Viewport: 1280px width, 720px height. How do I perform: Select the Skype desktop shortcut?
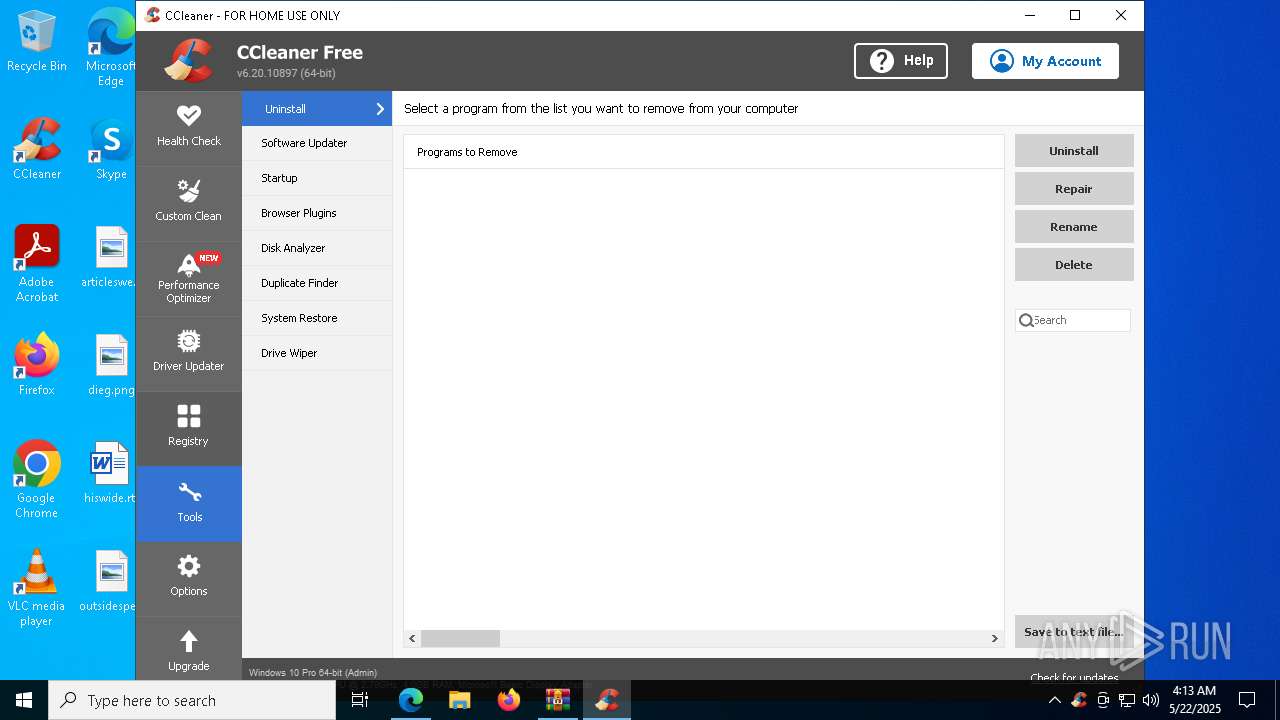point(111,149)
